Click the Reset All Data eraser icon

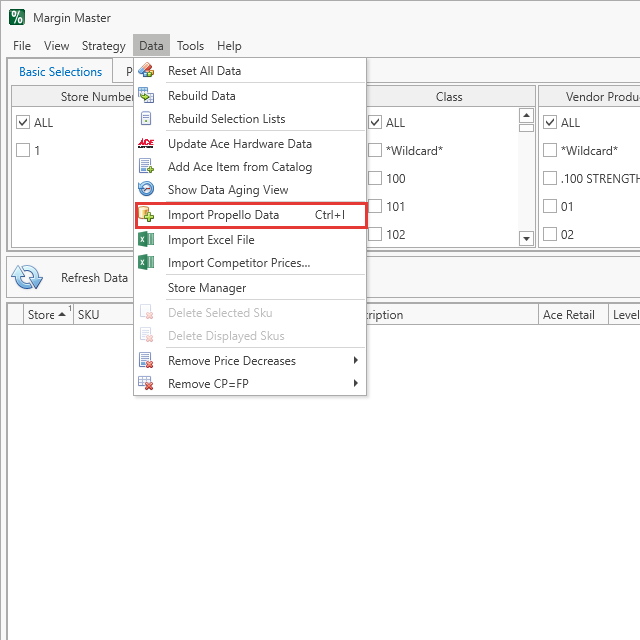click(146, 71)
